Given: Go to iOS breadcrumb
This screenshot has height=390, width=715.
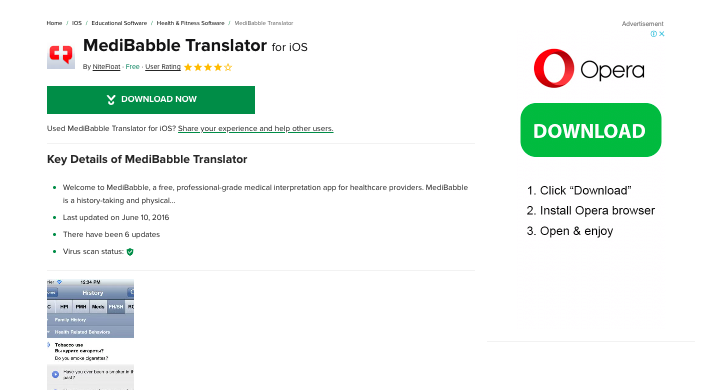Looking at the screenshot, I should point(77,23).
